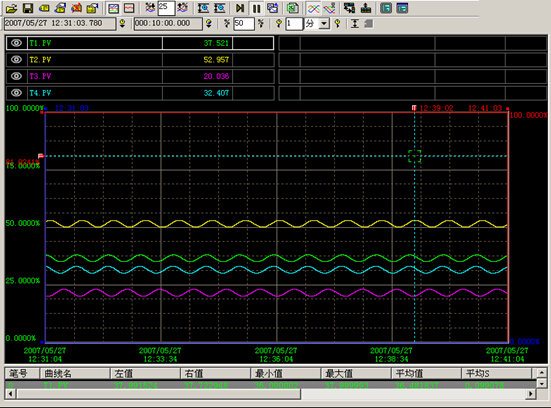Screen dimensions: 551x408
Task: Click the 曲线名 column header
Action: tap(75, 373)
